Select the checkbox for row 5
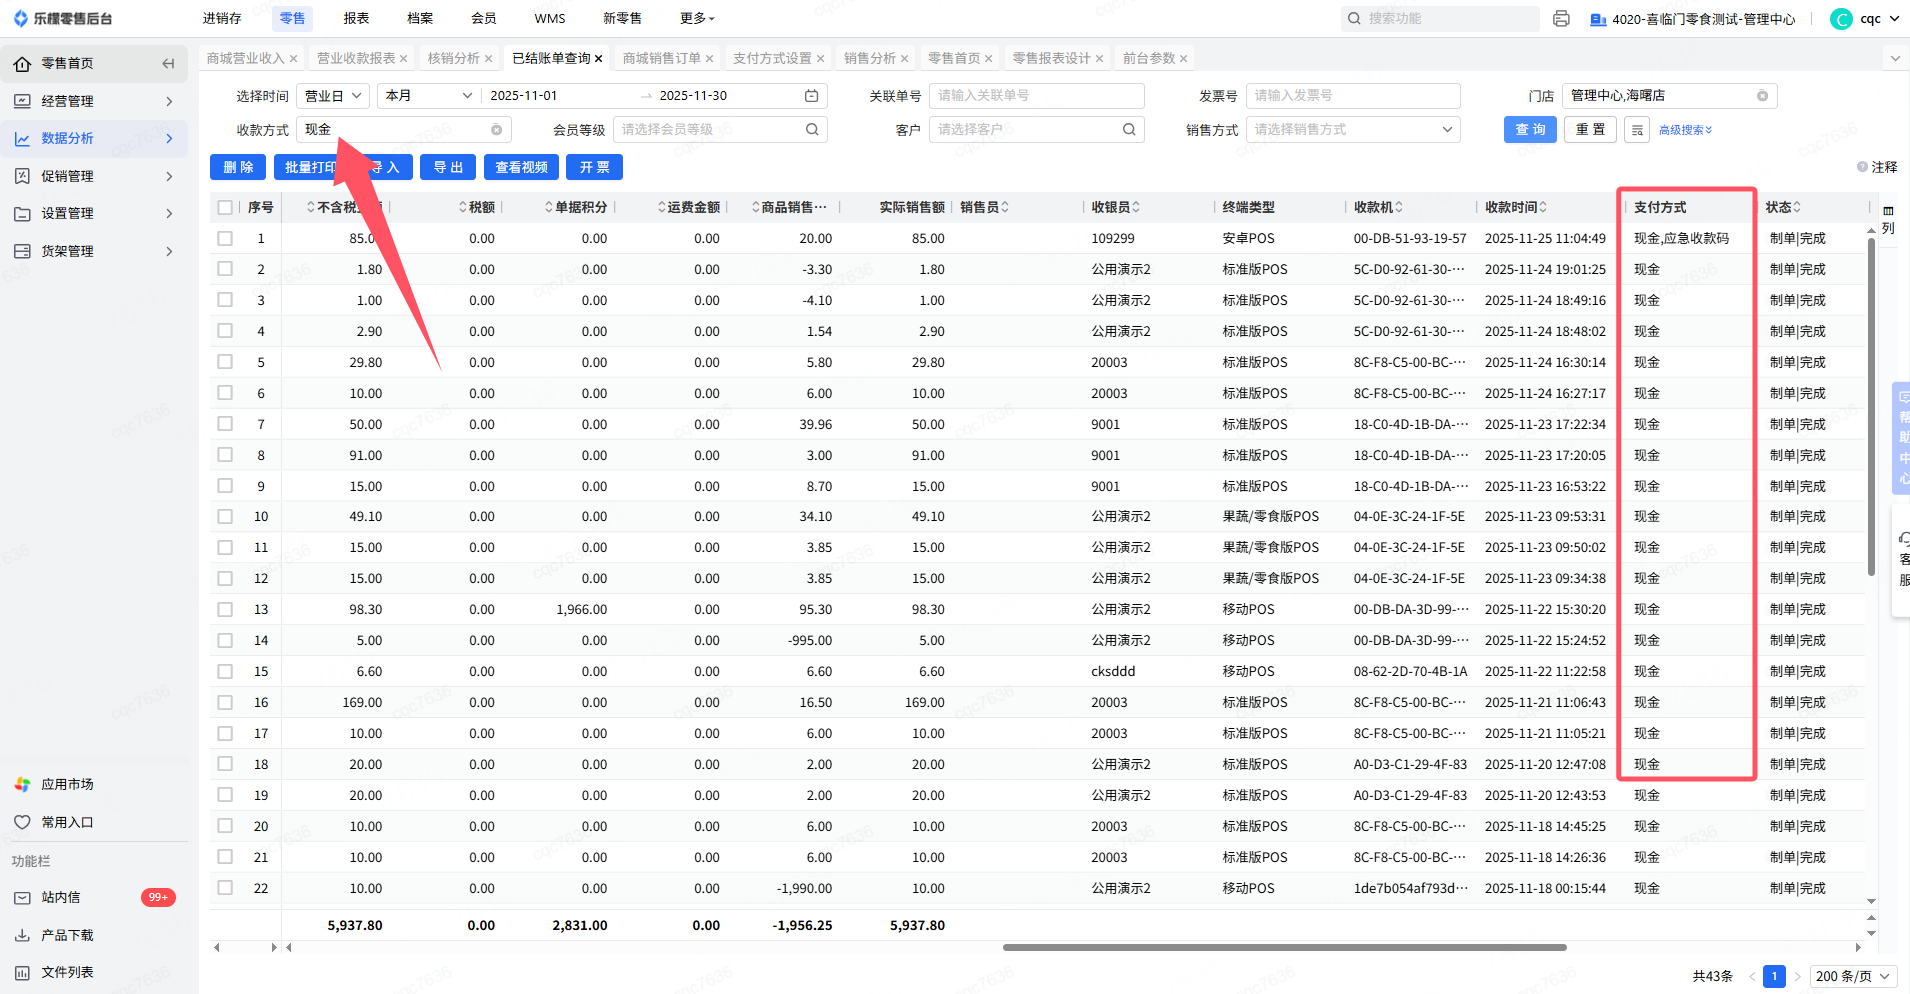Image resolution: width=1910 pixels, height=994 pixels. click(x=225, y=362)
